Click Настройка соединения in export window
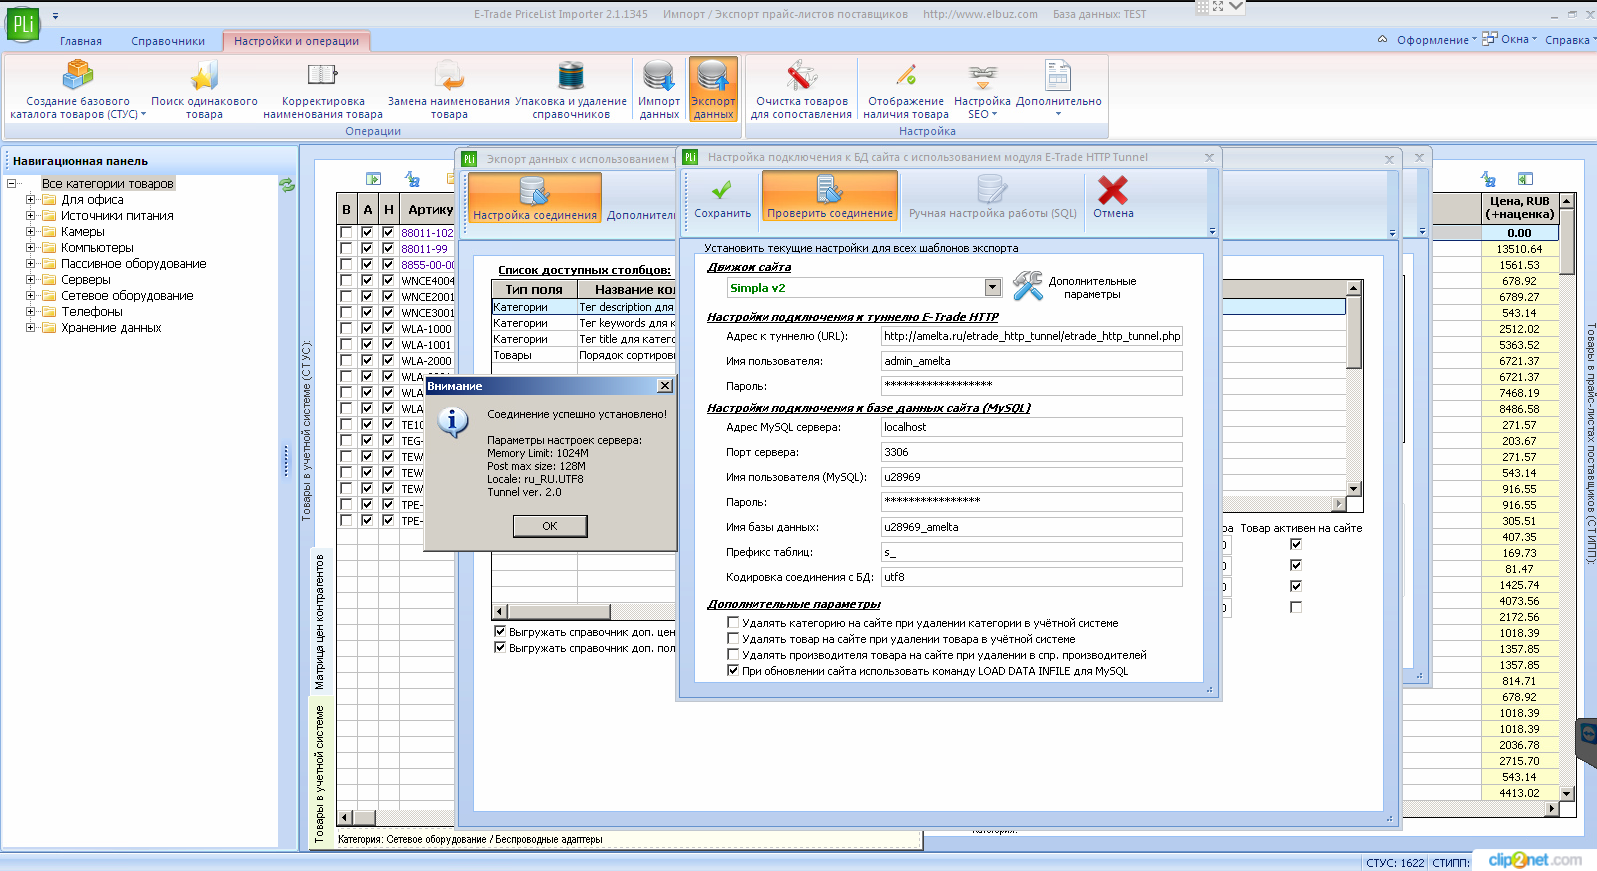Screen dimensions: 1597x871 tap(535, 198)
